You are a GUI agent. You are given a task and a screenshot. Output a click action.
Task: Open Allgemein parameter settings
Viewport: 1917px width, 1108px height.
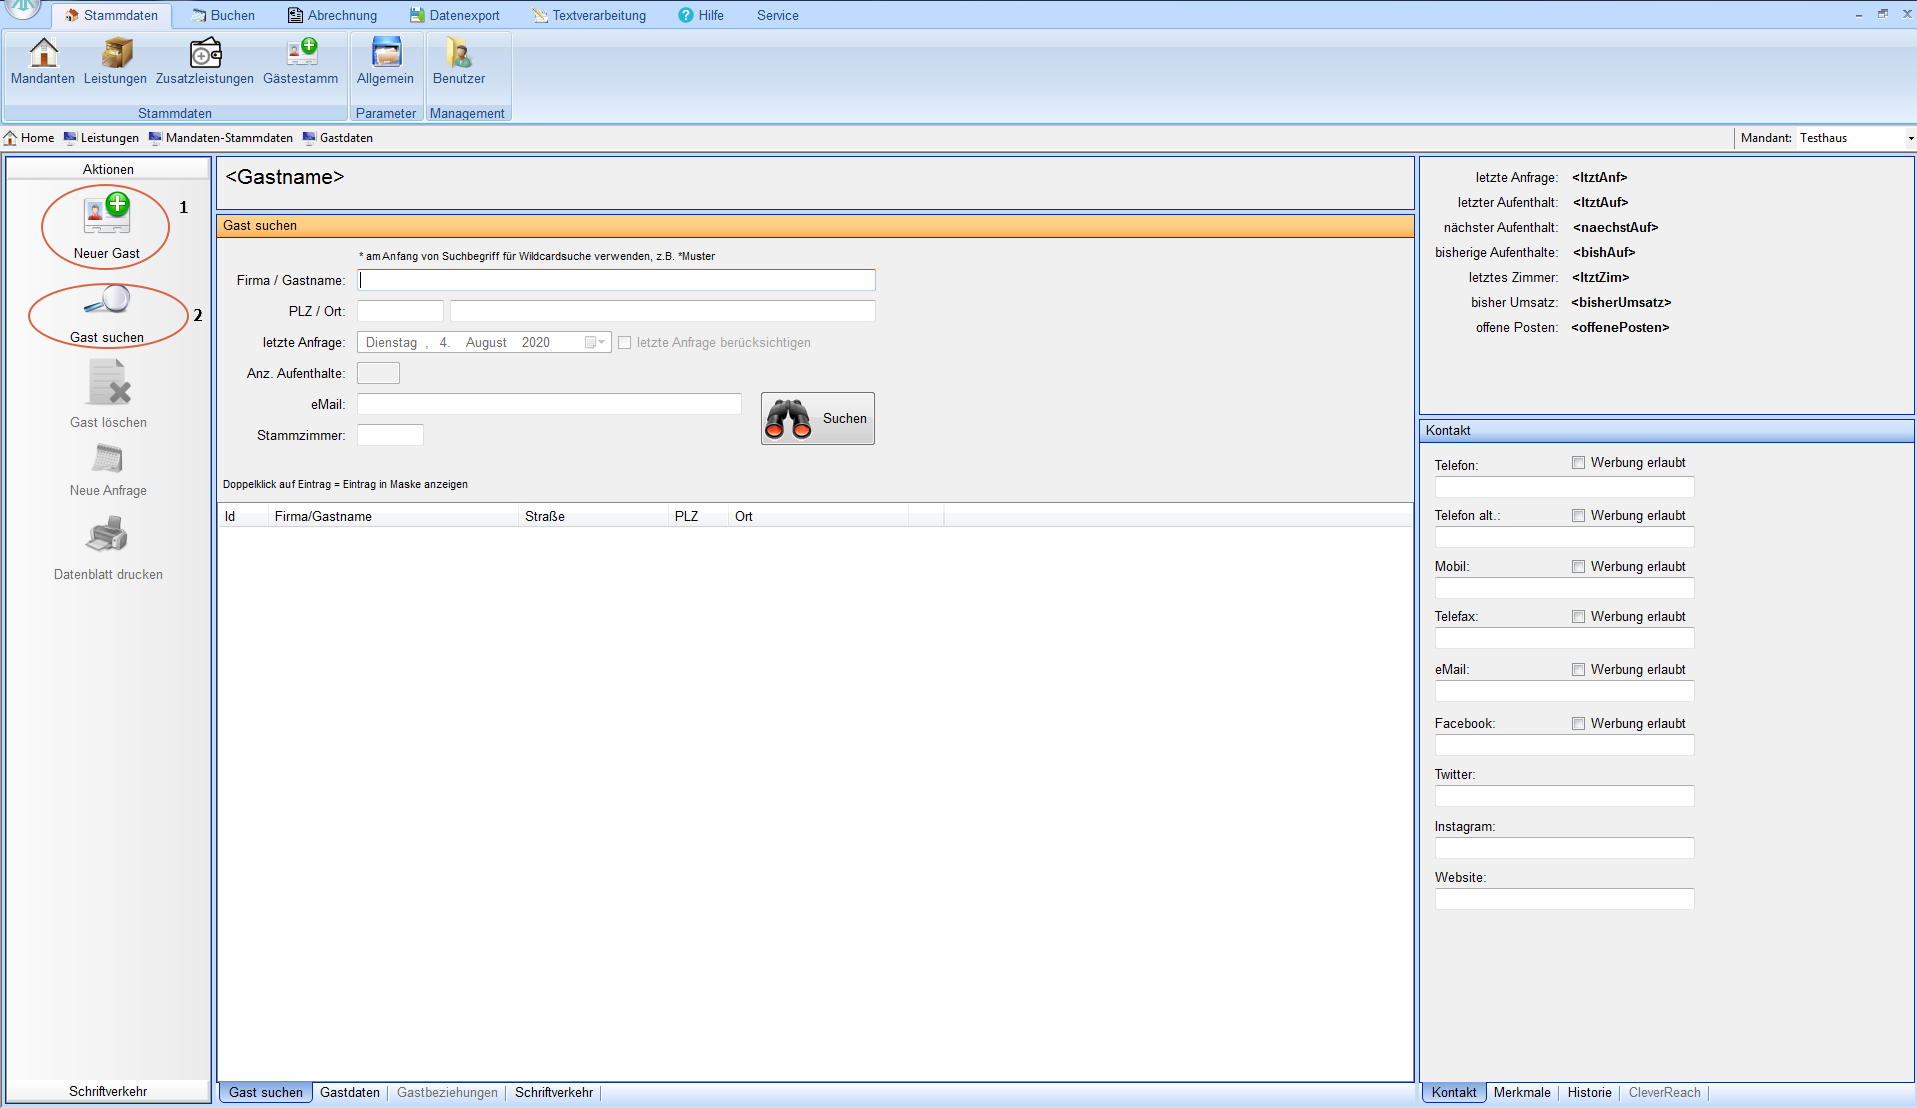click(x=385, y=61)
